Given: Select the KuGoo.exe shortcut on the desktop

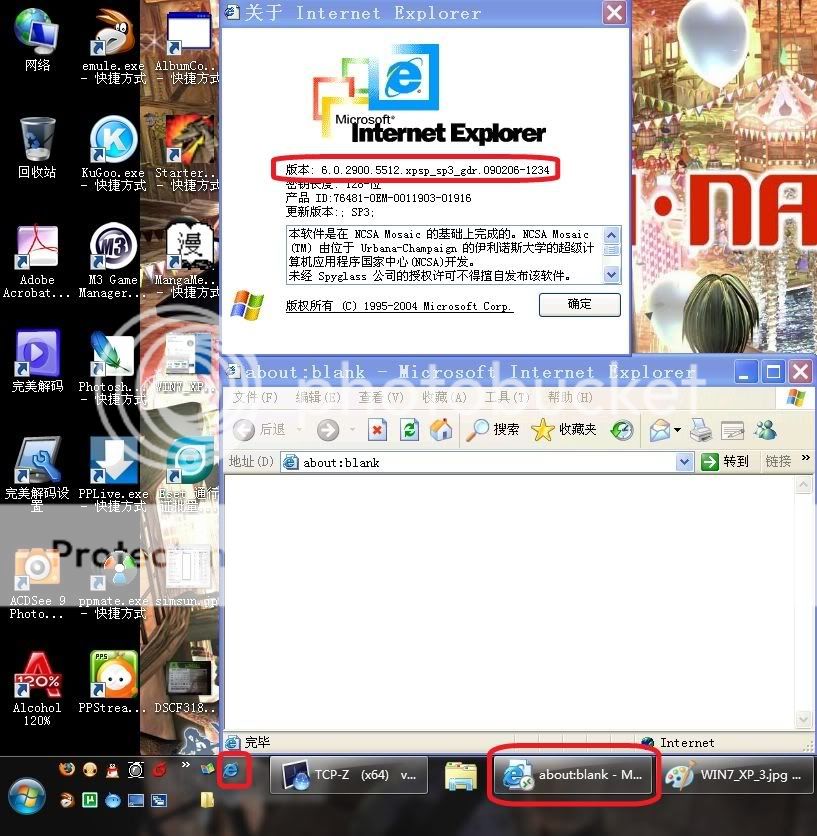Looking at the screenshot, I should click(x=113, y=154).
